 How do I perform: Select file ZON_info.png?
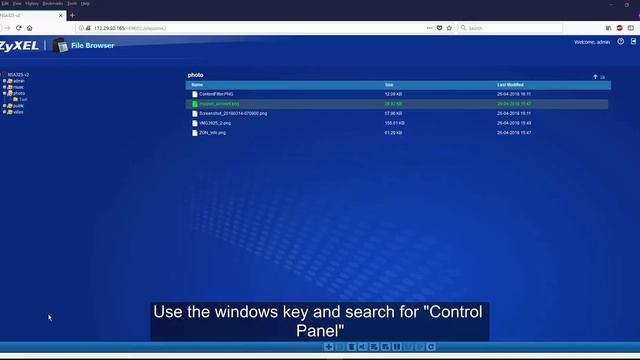(212, 133)
